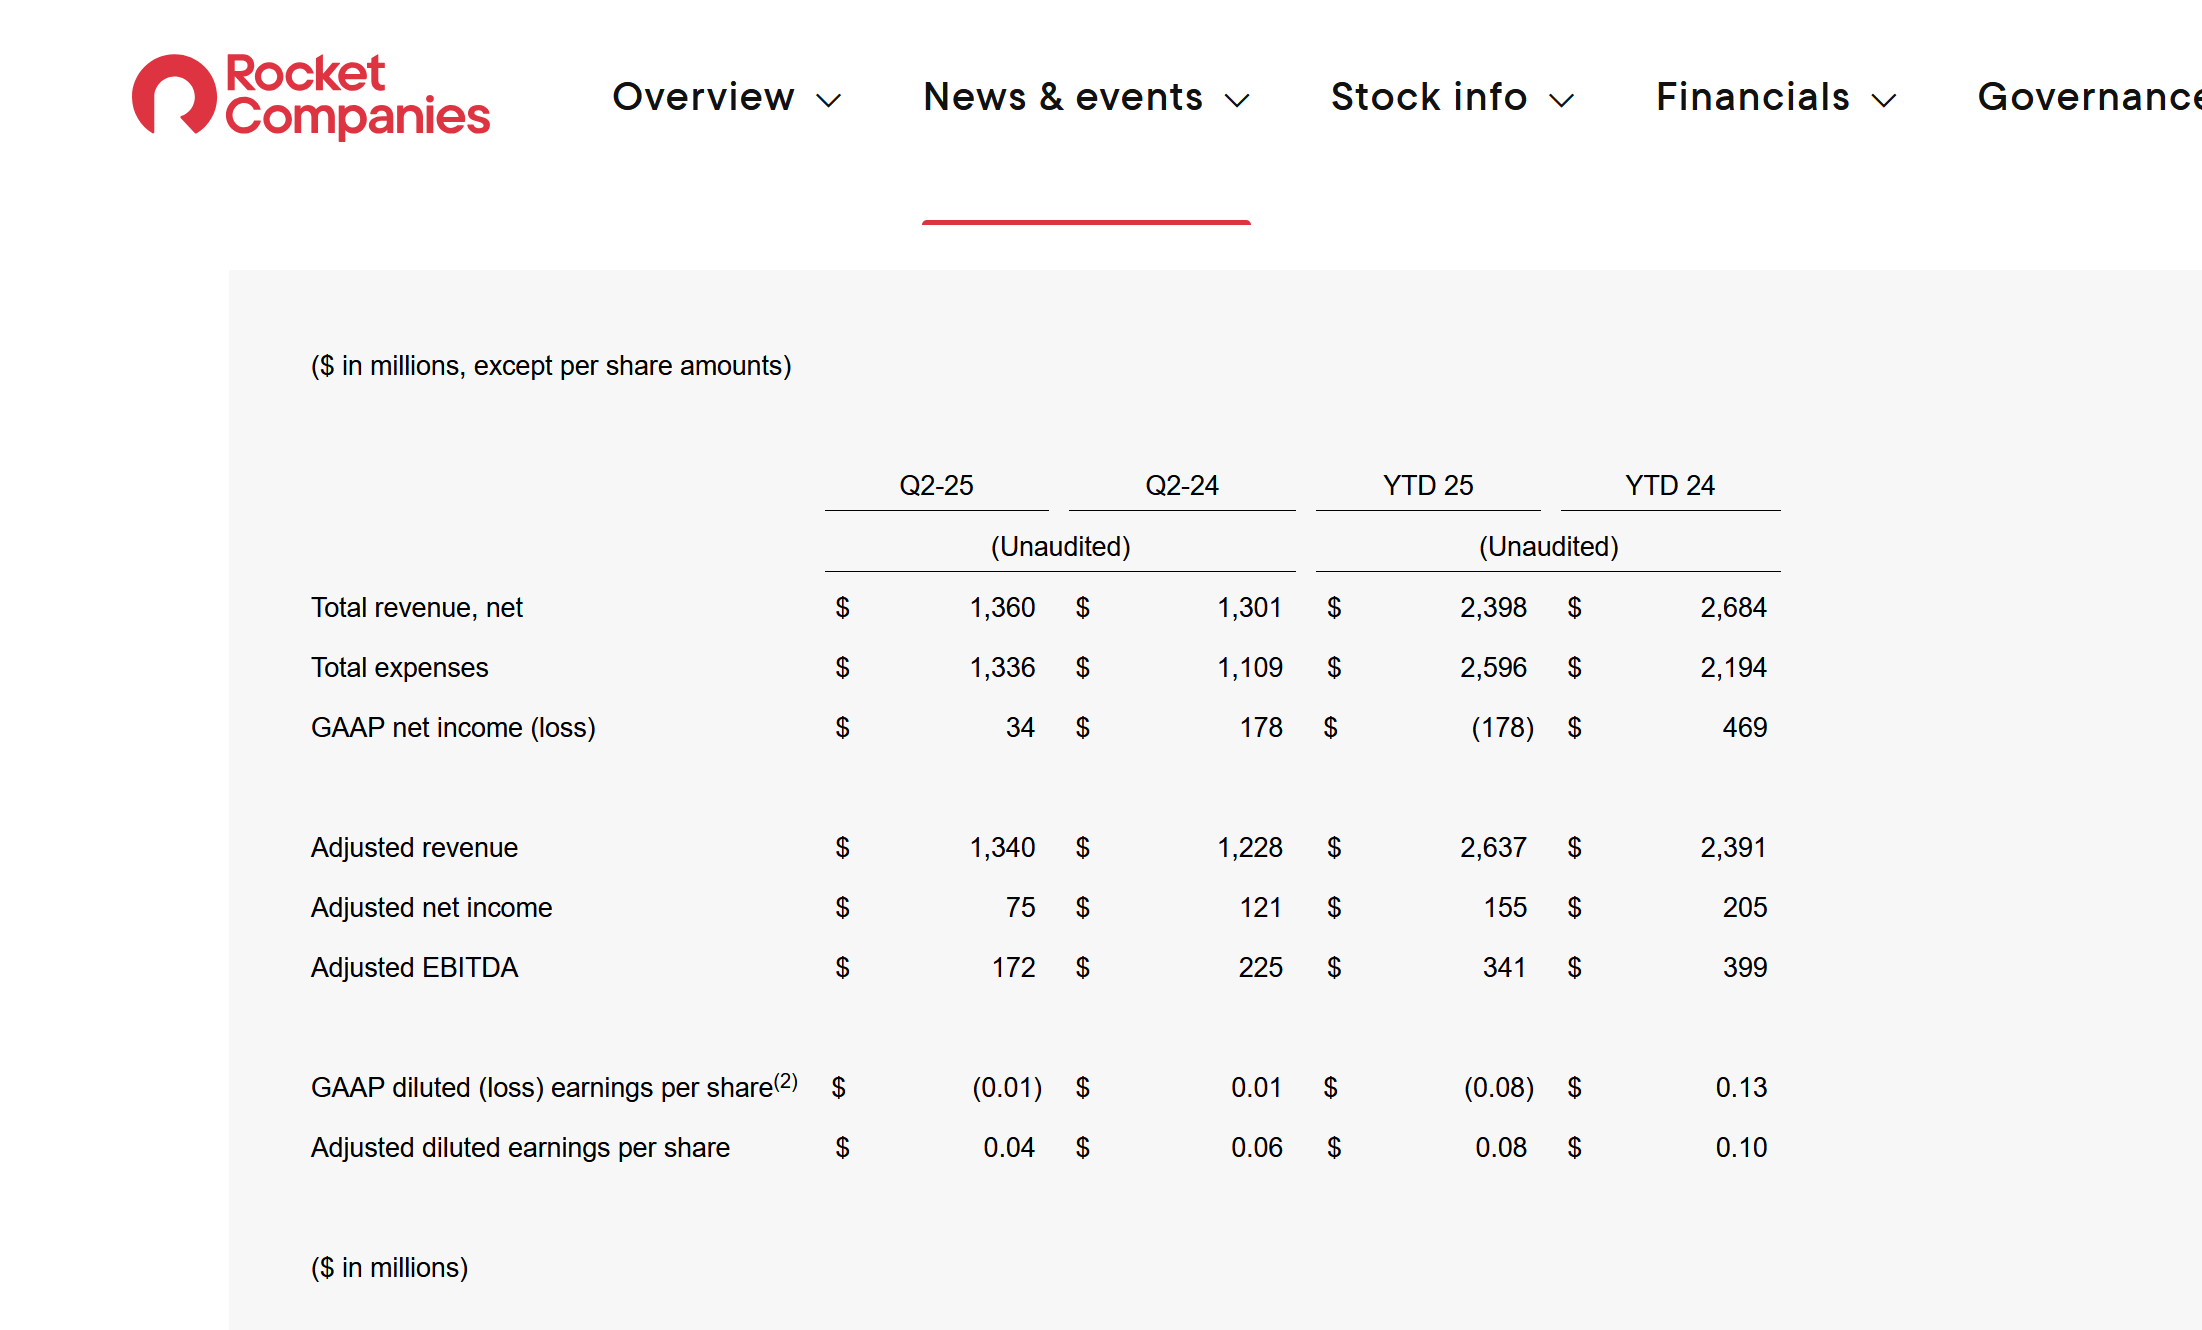Click the Q2-25 column header
This screenshot has height=1330, width=2202.
tap(936, 486)
